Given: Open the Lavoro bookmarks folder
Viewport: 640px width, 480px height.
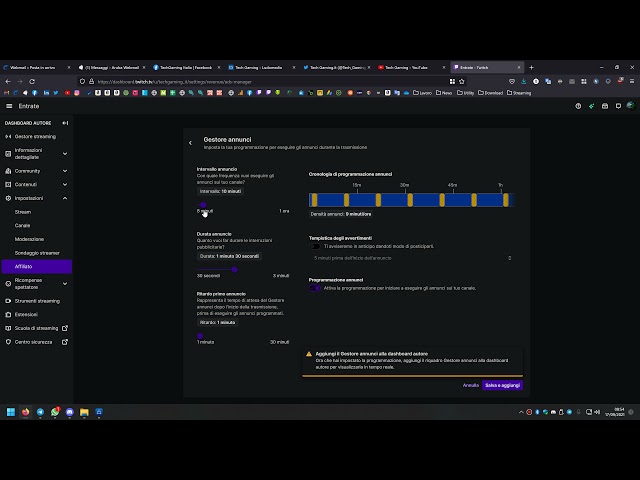Looking at the screenshot, I should [422, 93].
